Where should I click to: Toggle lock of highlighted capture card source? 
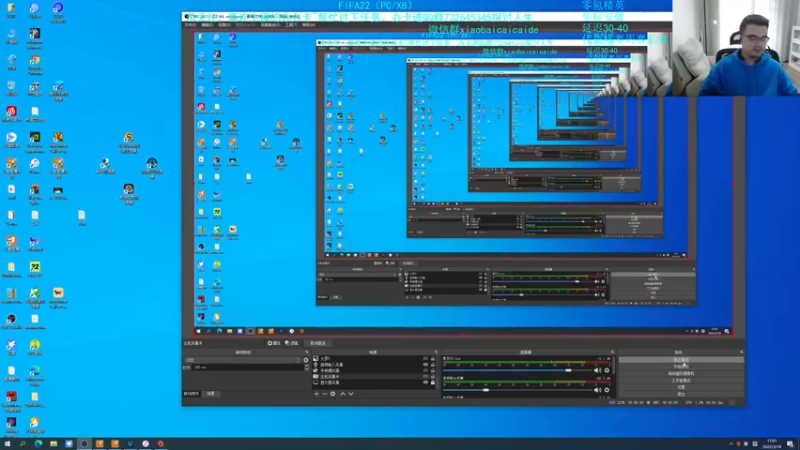[x=433, y=377]
